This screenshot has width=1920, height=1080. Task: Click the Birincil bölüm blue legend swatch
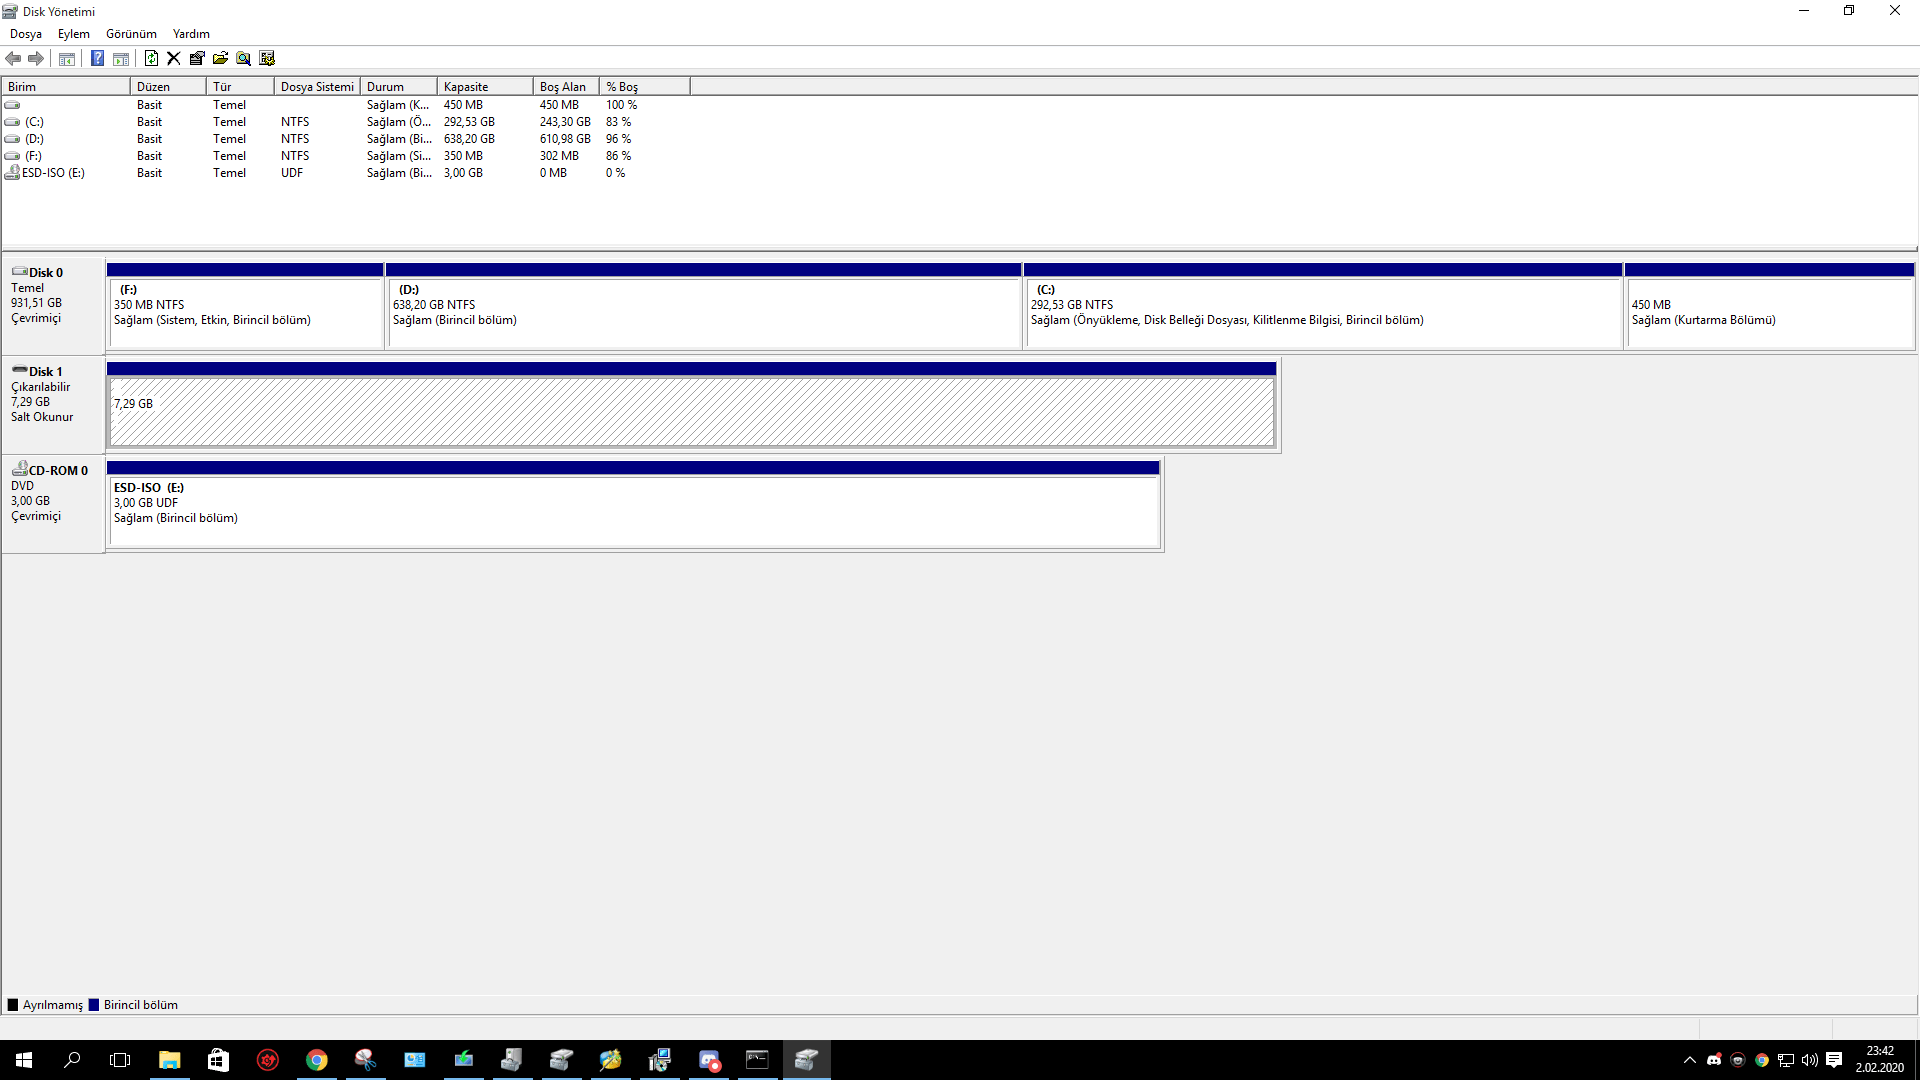[94, 1005]
